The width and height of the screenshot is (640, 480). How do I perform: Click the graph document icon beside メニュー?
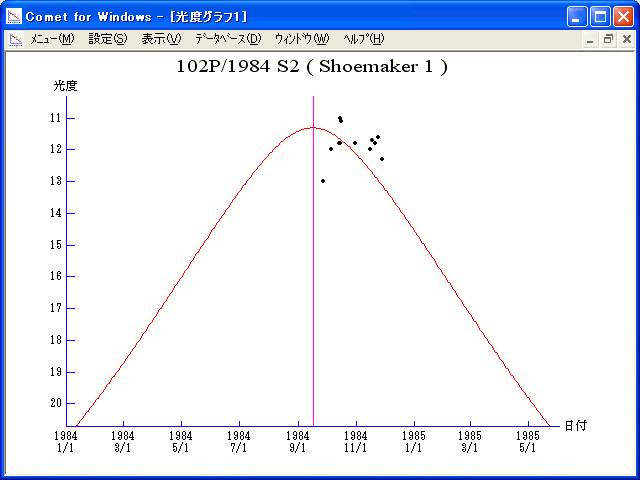coord(16,39)
